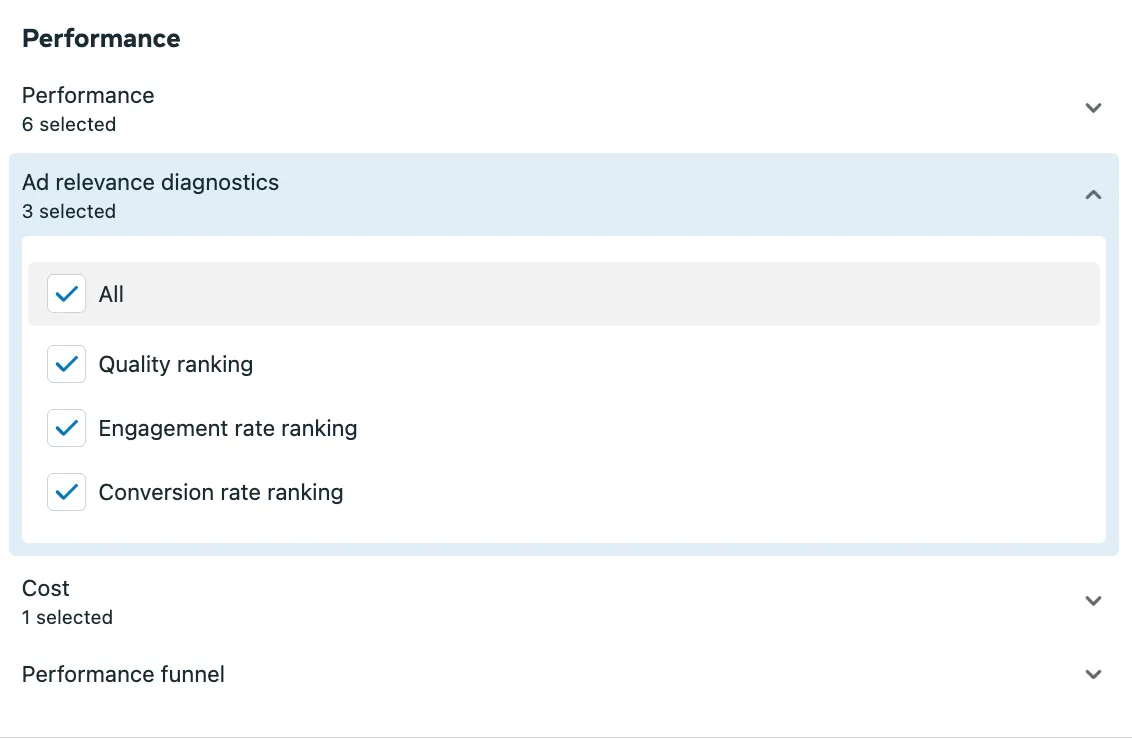Image resolution: width=1132 pixels, height=739 pixels.
Task: Click the Conversion rate ranking checkmark icon
Action: tap(66, 492)
